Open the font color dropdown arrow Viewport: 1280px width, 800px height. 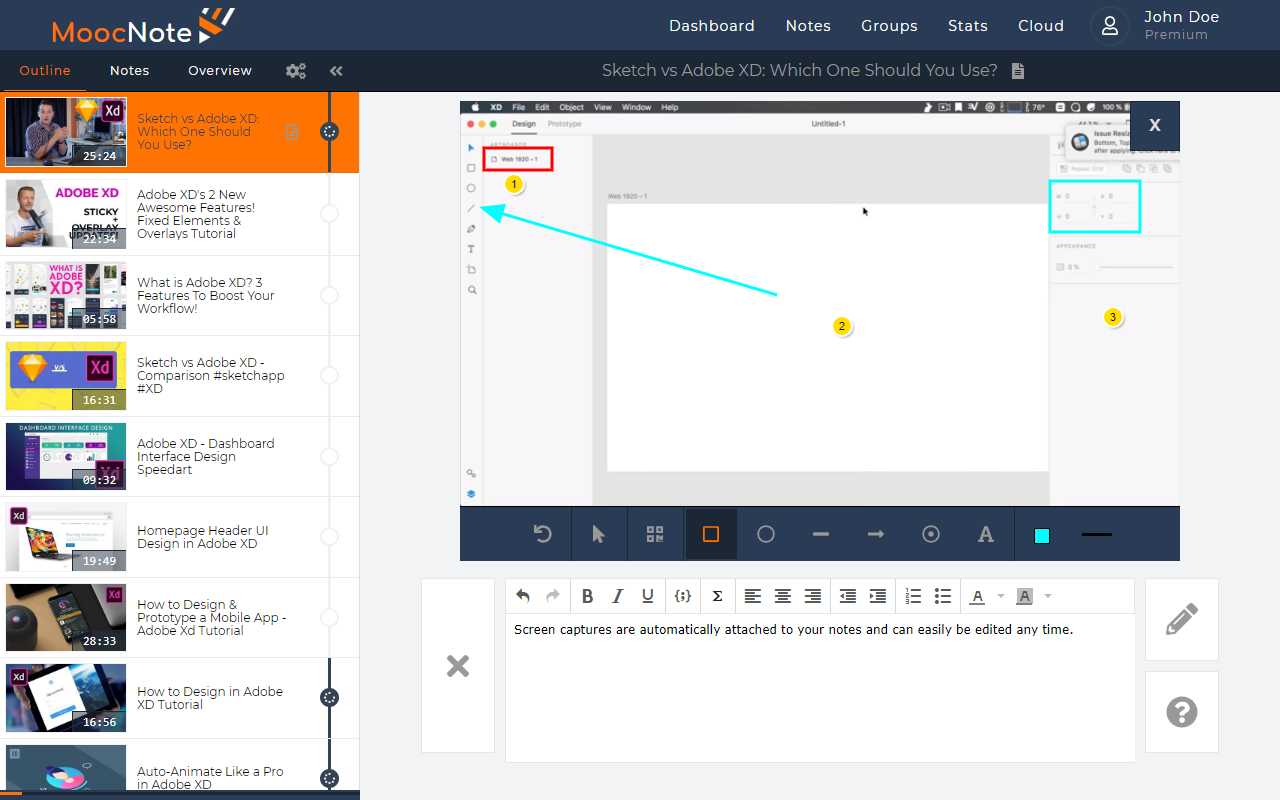1001,596
